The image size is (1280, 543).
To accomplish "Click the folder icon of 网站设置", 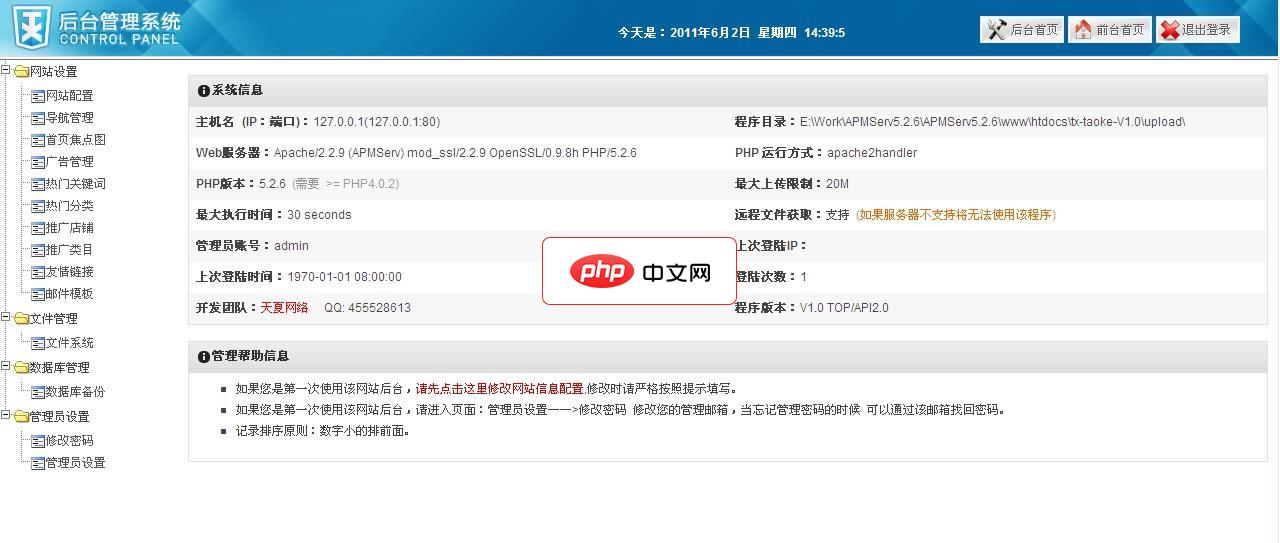I will [x=21, y=71].
